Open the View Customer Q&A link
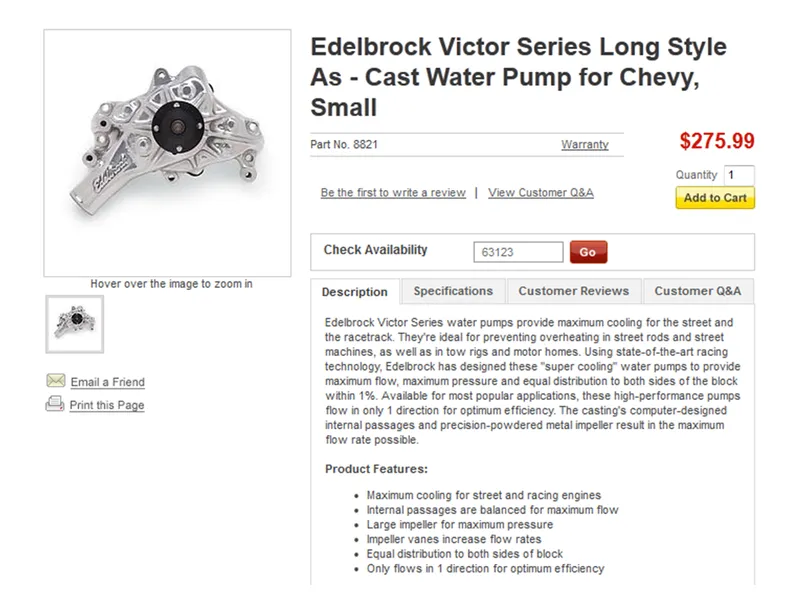 tap(540, 193)
